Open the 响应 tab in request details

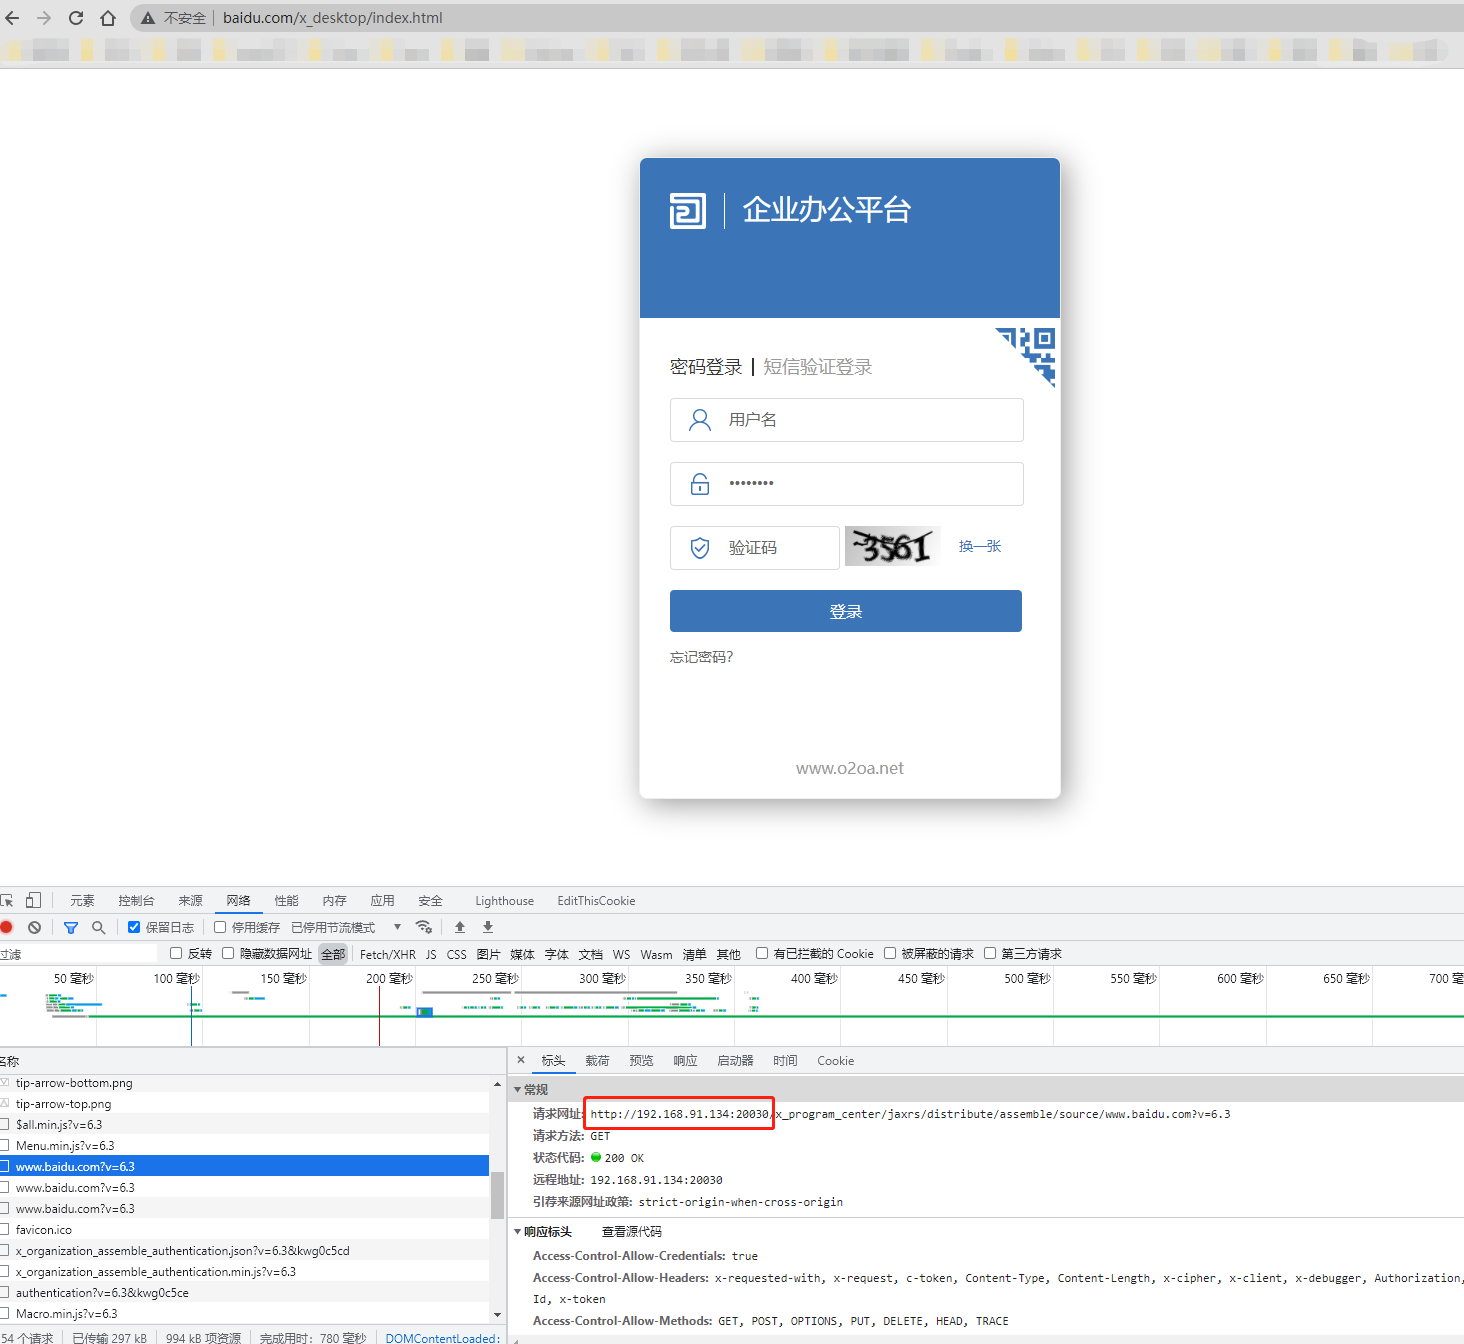(x=685, y=1060)
